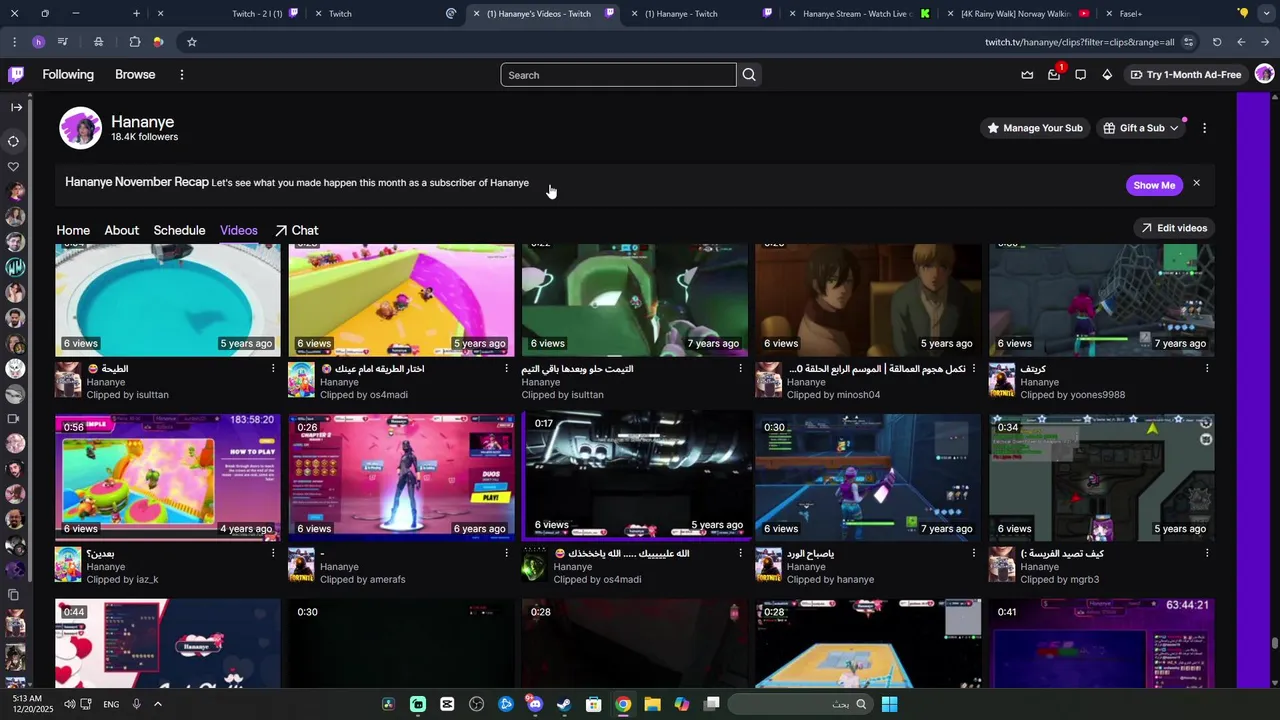Open the Chat popout tab
Viewport: 1280px width, 720px height.
tap(296, 230)
